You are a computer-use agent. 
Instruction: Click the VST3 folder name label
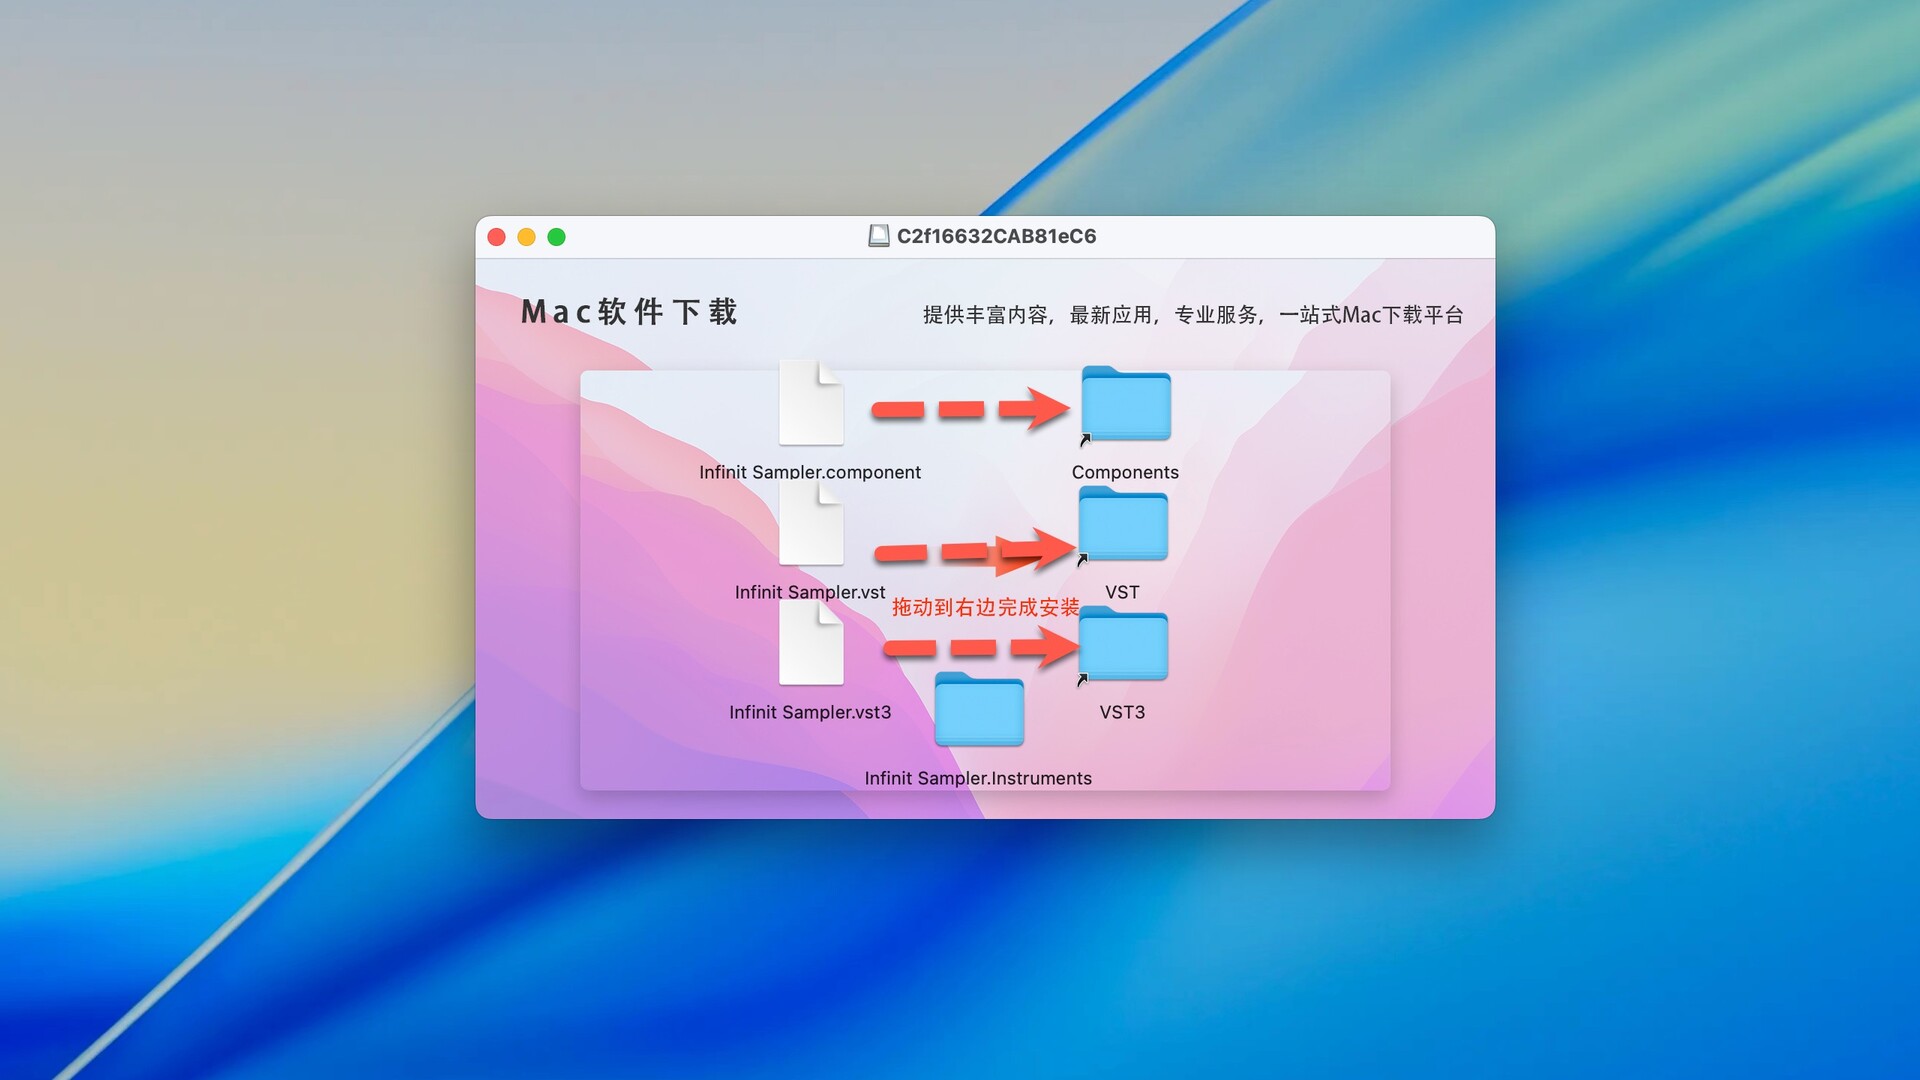(1122, 712)
